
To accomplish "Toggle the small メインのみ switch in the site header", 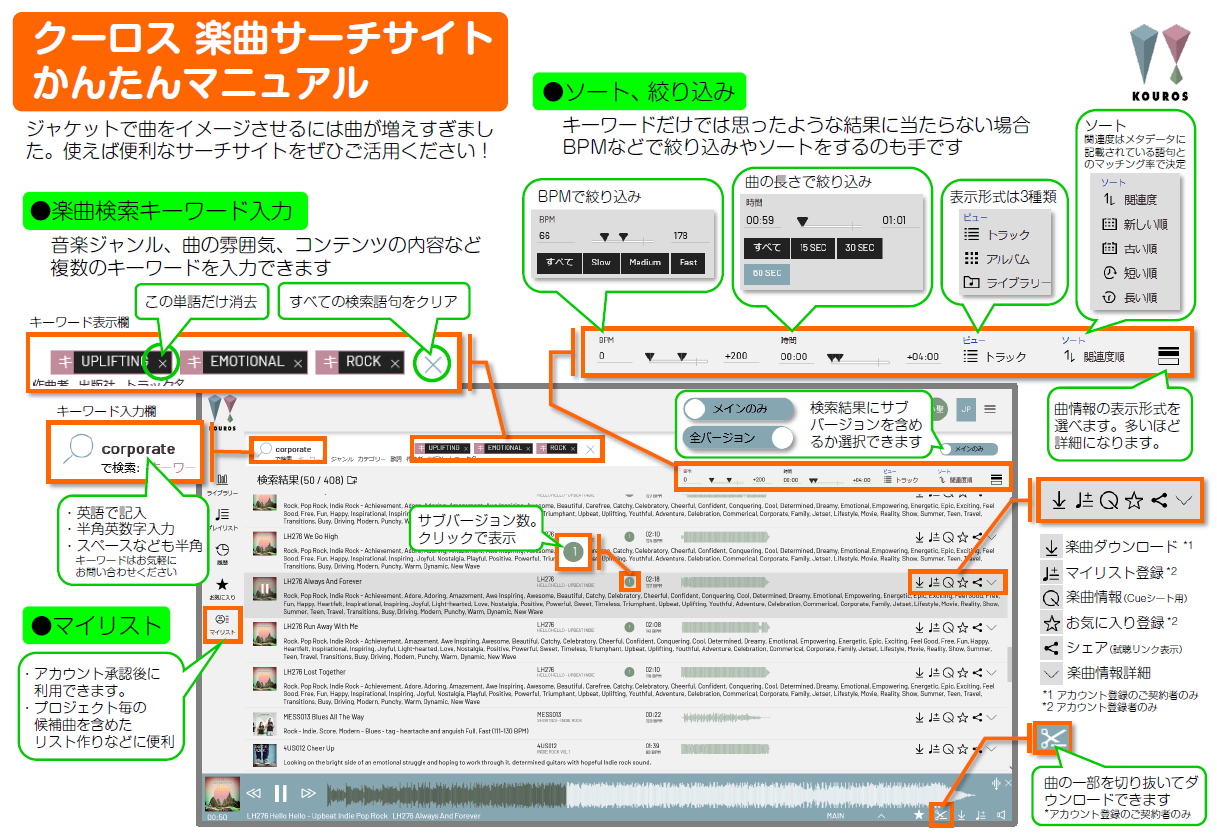I will (x=968, y=449).
